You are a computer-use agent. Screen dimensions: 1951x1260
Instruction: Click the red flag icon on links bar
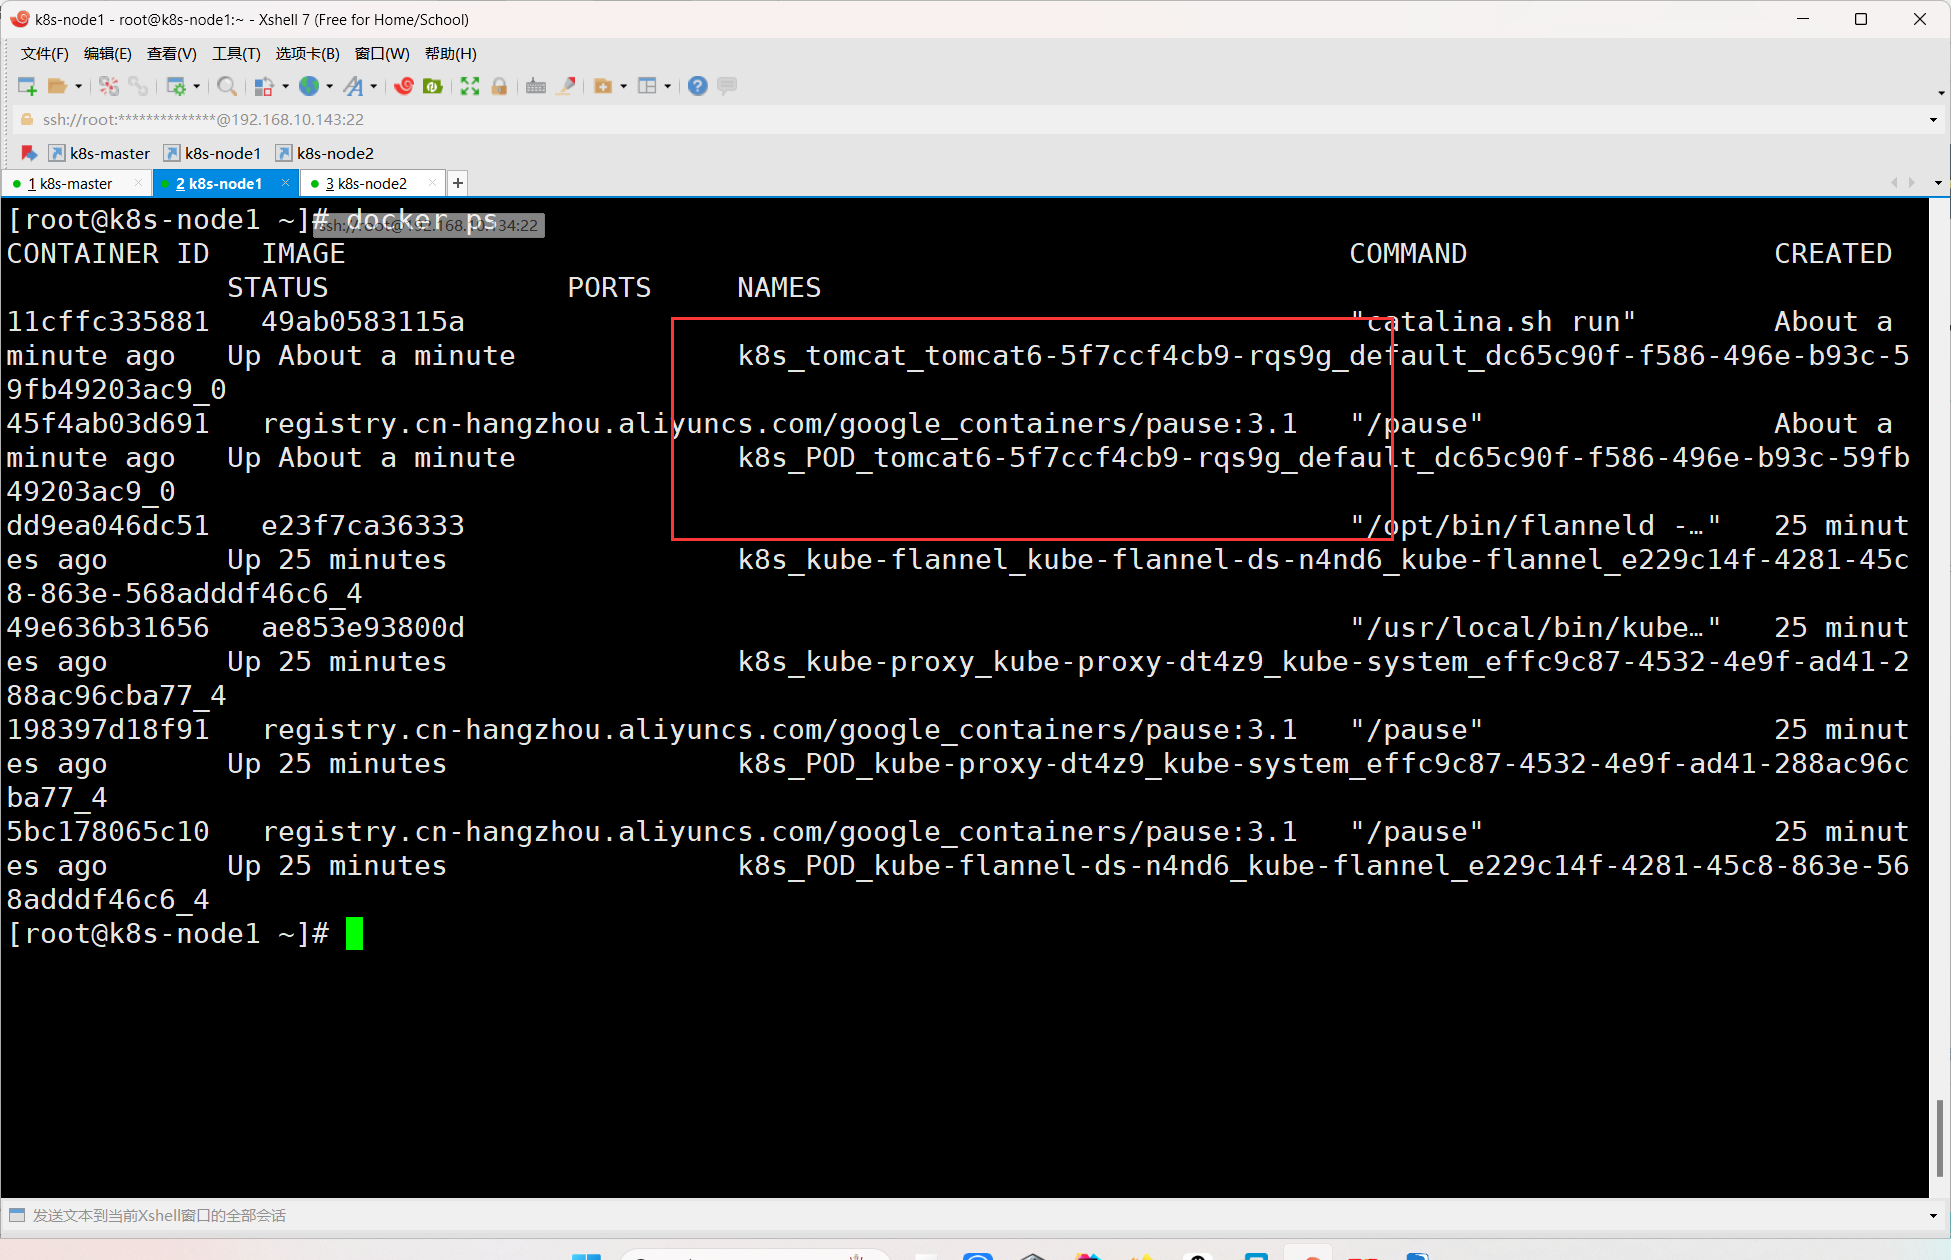coord(29,153)
